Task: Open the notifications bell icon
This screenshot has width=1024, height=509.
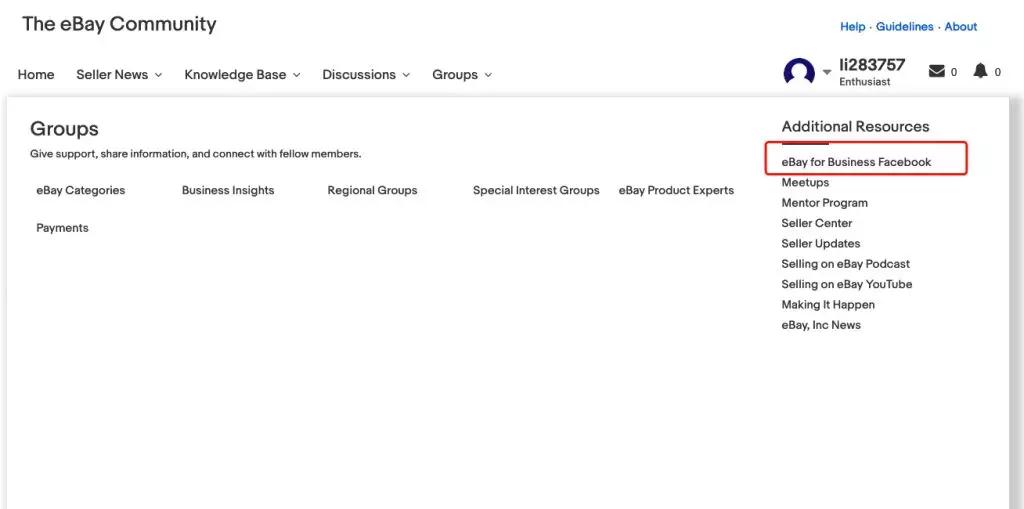Action: click(x=980, y=71)
